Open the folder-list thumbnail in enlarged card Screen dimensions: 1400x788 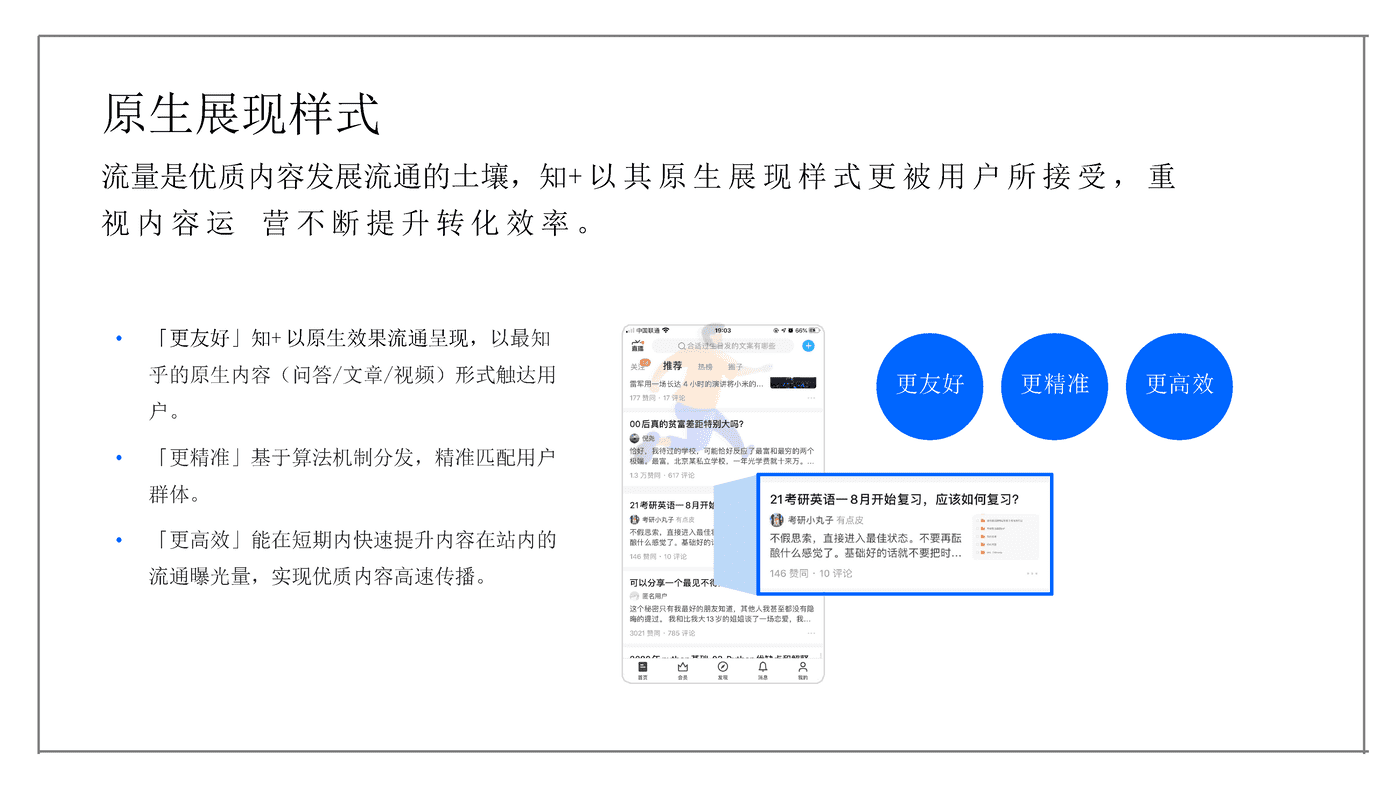tap(1005, 537)
